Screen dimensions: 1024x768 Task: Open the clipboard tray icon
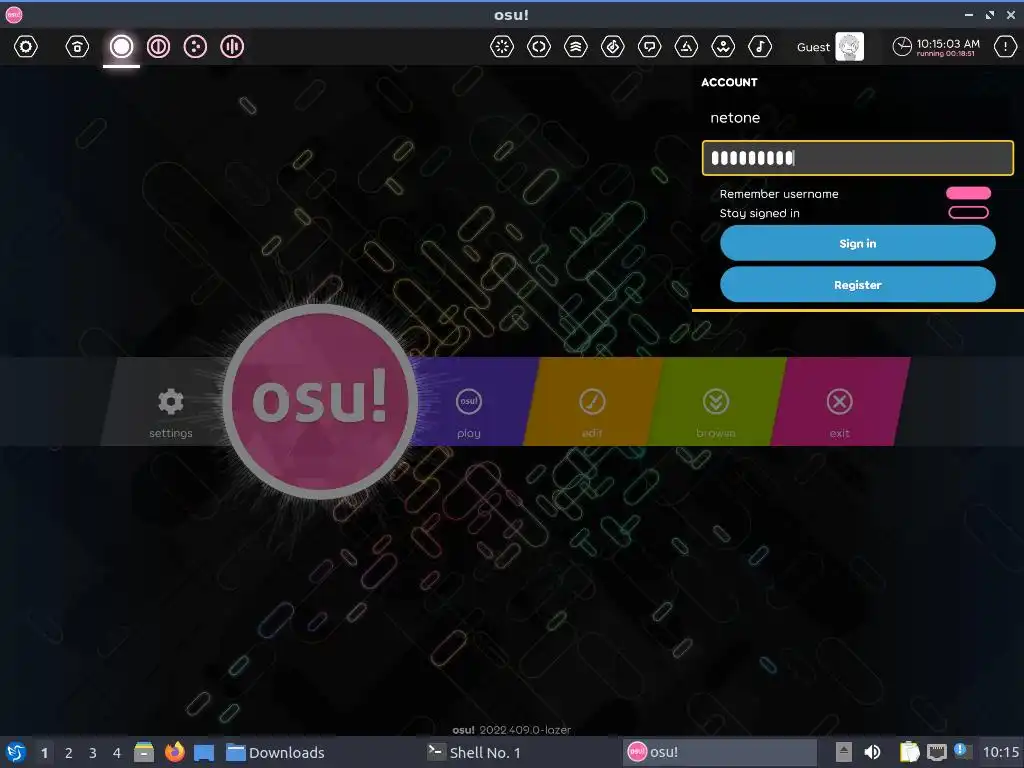[909, 752]
